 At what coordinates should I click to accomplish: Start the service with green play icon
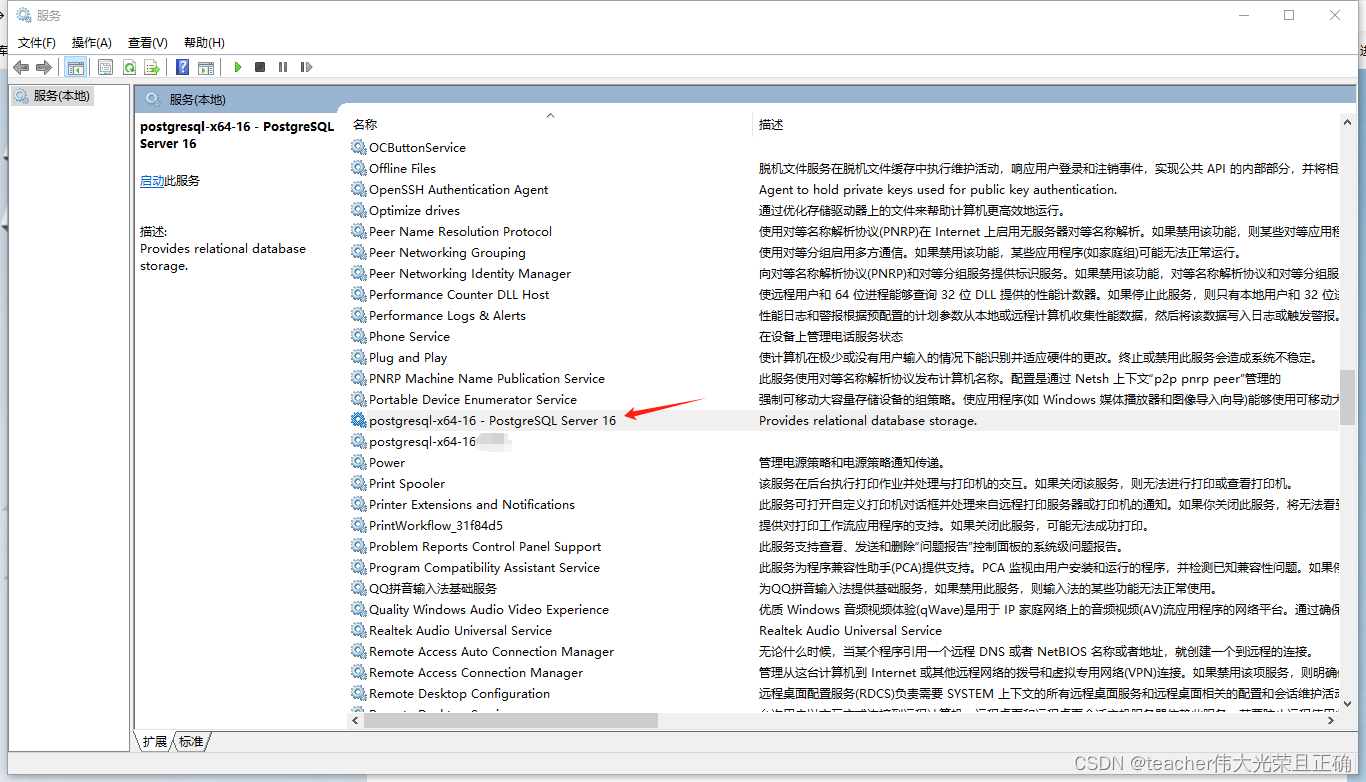click(238, 67)
